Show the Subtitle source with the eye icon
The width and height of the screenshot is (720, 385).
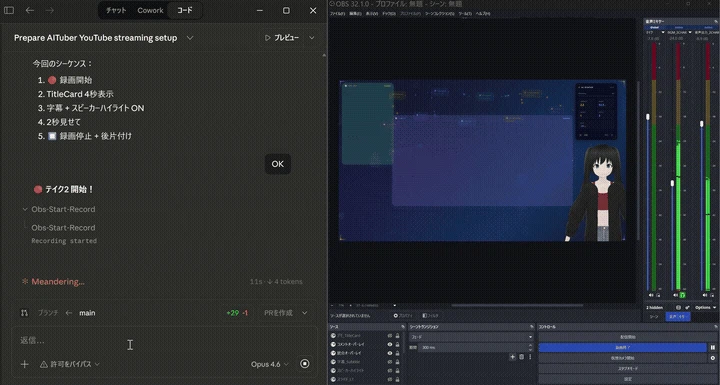click(390, 362)
